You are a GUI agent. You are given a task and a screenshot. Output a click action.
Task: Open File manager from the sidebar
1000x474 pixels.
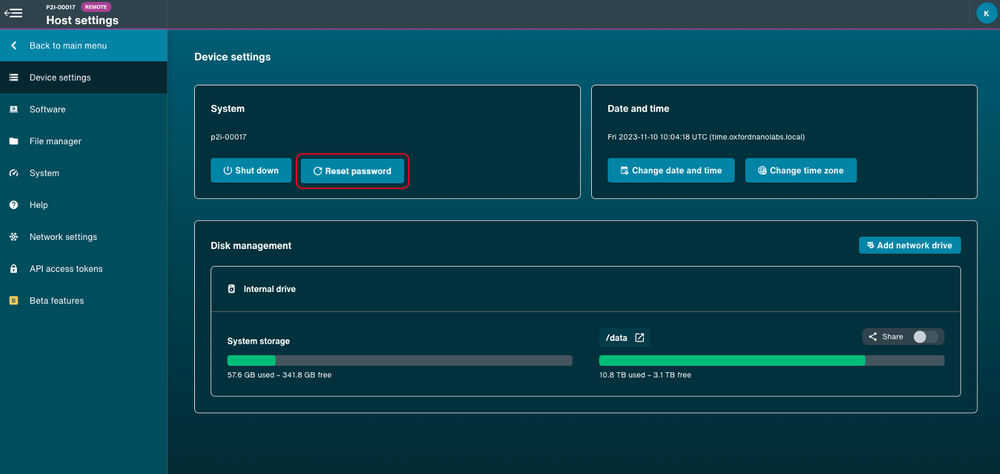[84, 142]
